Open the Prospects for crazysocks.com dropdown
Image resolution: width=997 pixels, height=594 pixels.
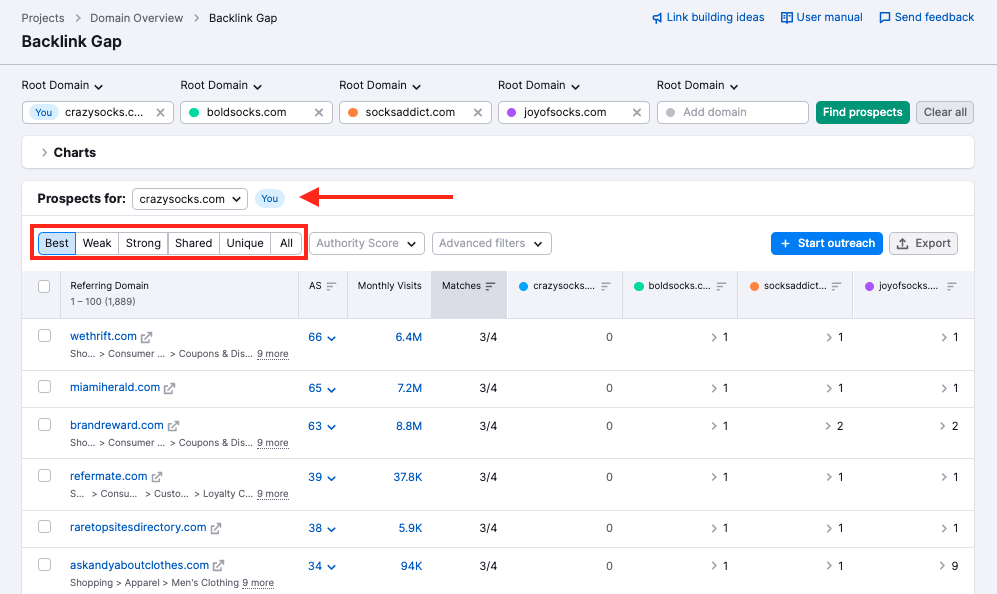[189, 199]
